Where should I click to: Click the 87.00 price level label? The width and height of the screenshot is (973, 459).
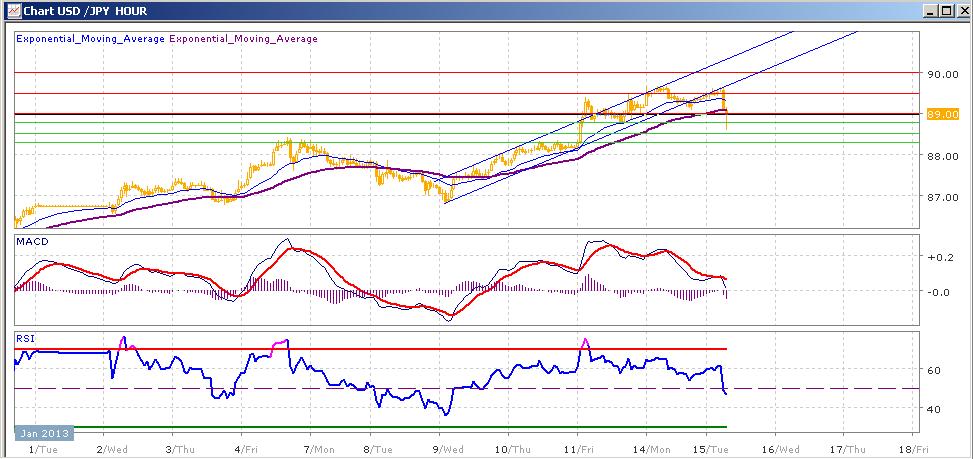tap(943, 197)
